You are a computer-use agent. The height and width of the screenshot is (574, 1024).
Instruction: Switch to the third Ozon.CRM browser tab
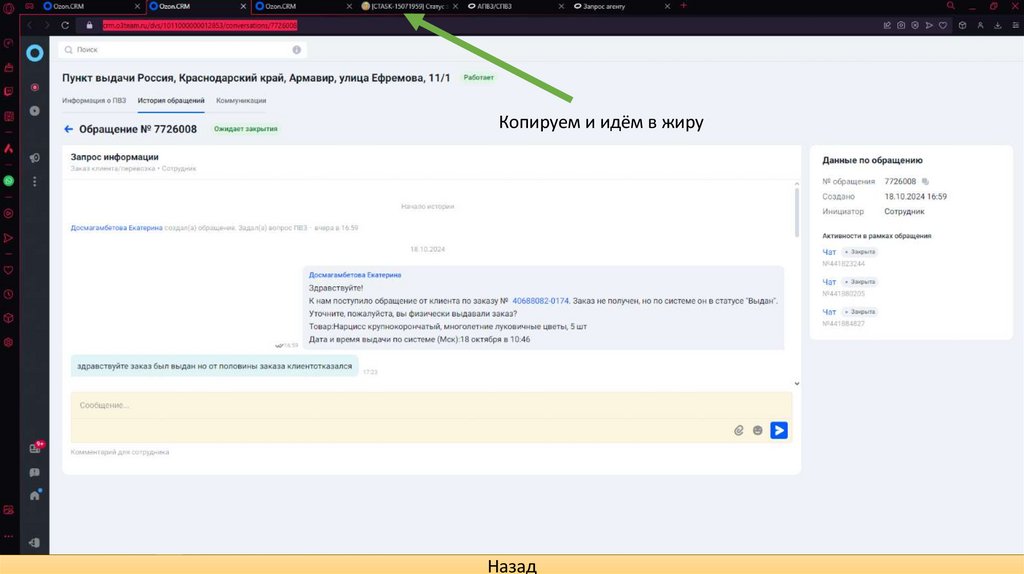304,6
